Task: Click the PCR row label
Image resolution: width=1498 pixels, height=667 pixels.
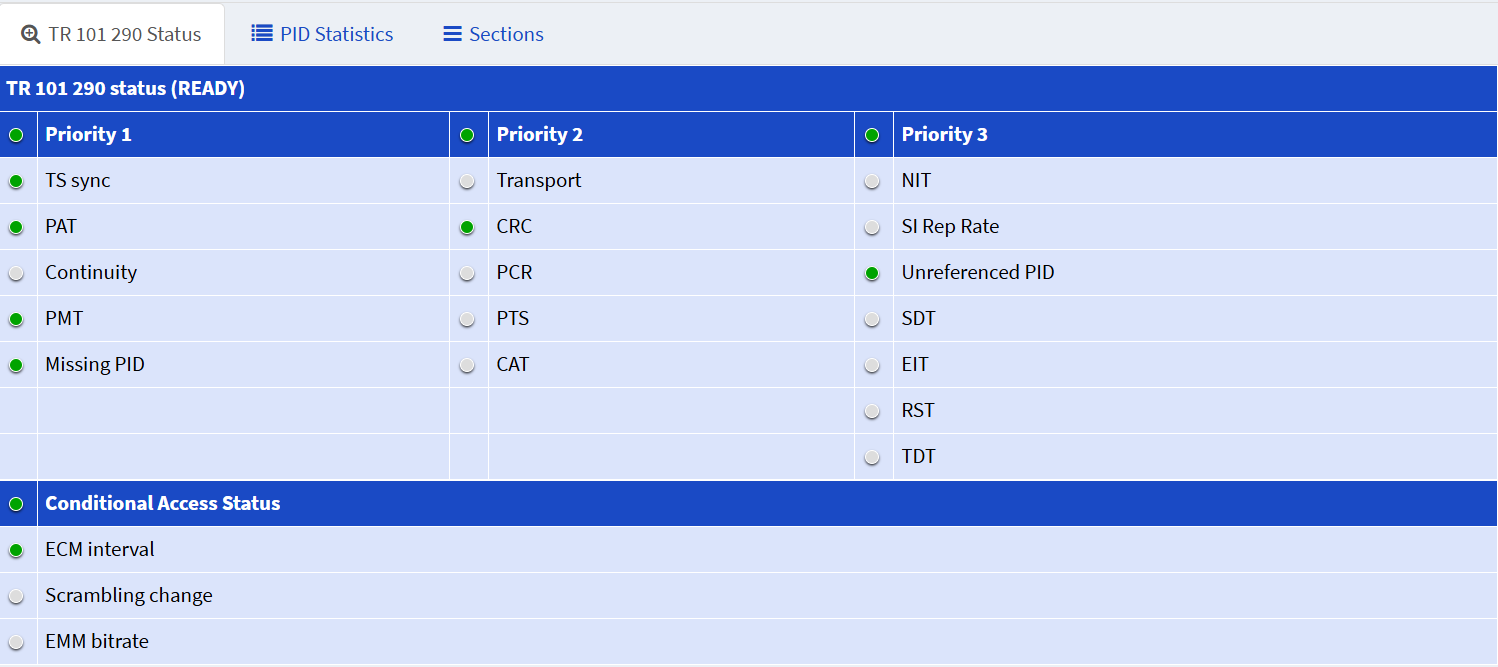Action: pyautogui.click(x=515, y=273)
